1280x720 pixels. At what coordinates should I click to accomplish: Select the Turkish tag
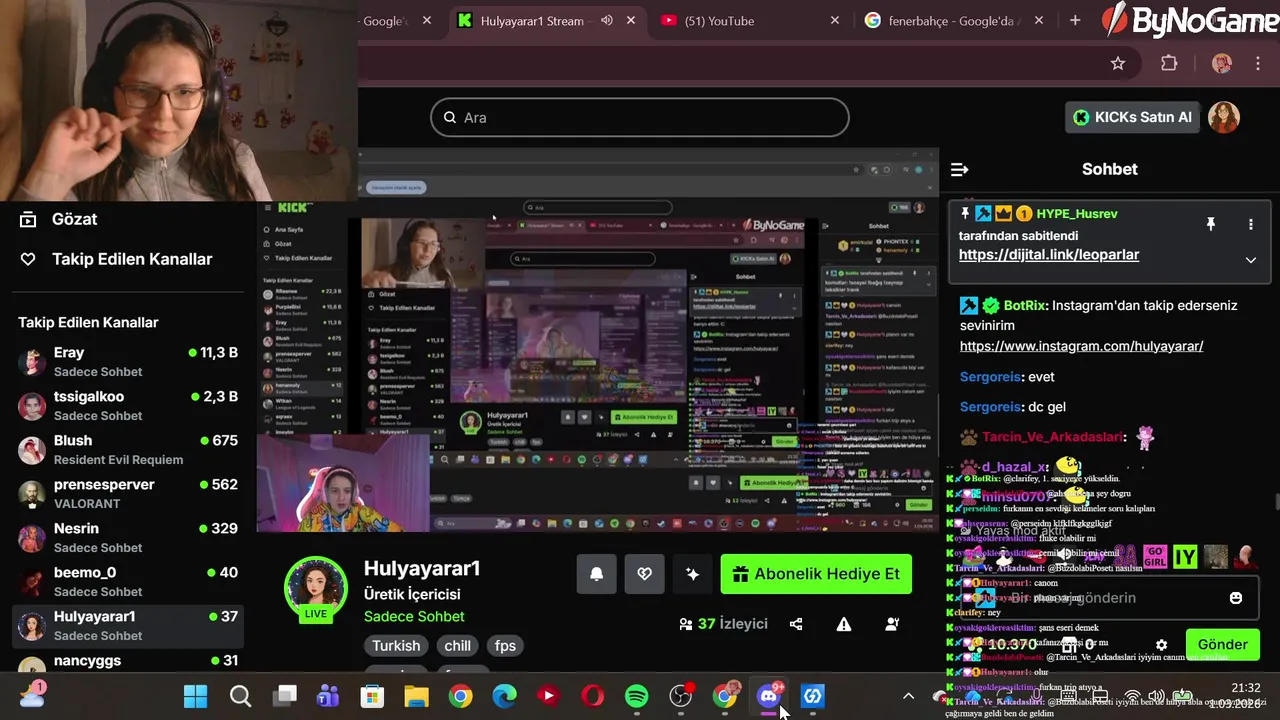tap(396, 646)
